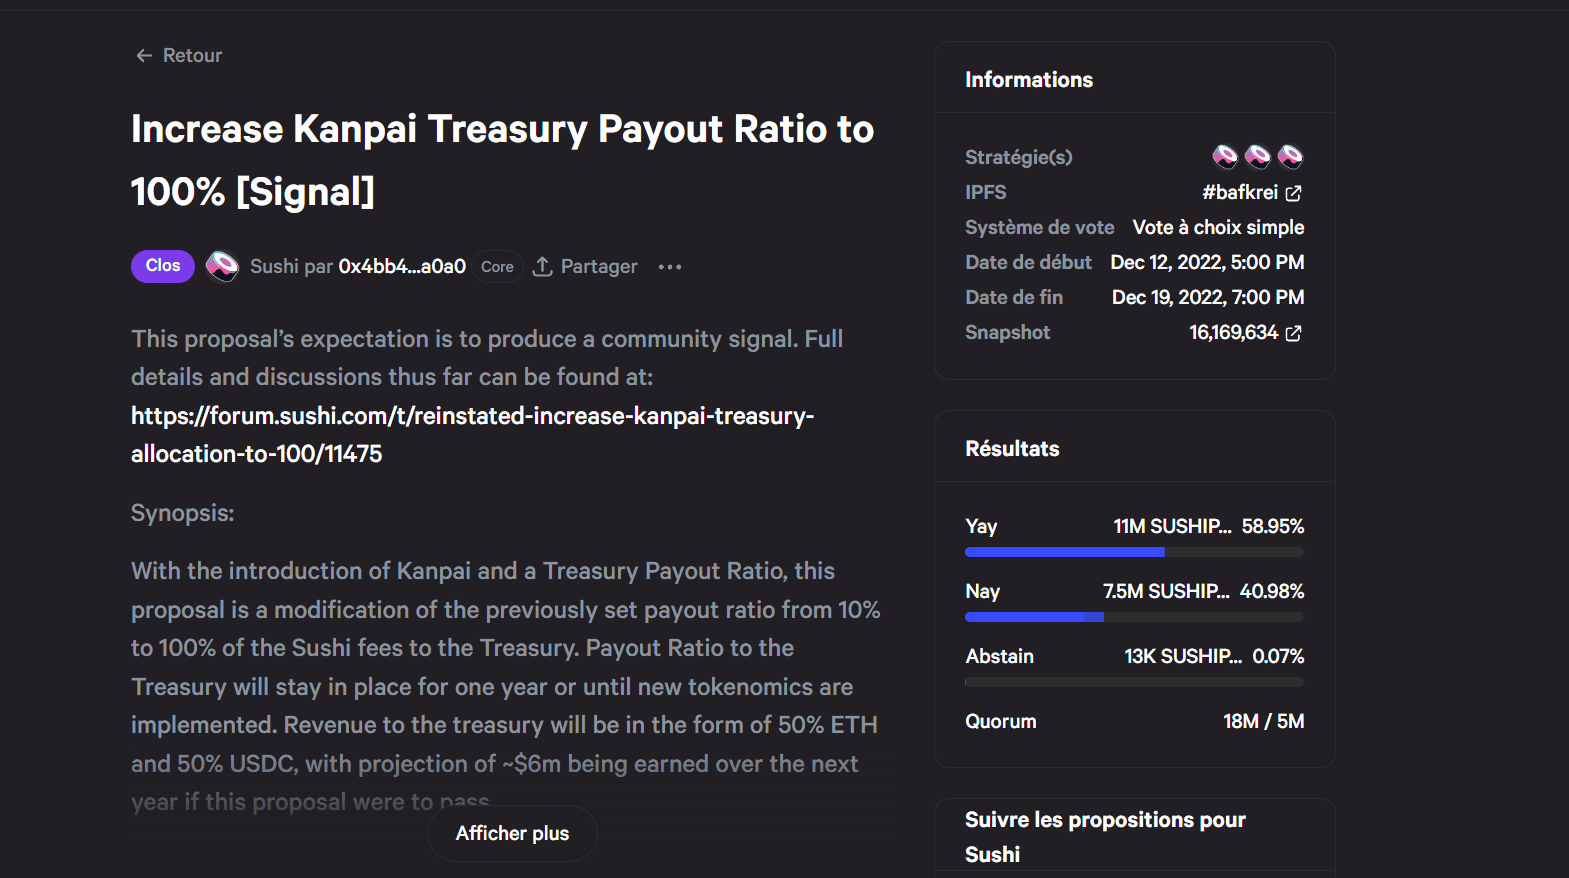This screenshot has height=878, width=1569.
Task: Open the IPFS external link icon
Action: (x=1293, y=193)
